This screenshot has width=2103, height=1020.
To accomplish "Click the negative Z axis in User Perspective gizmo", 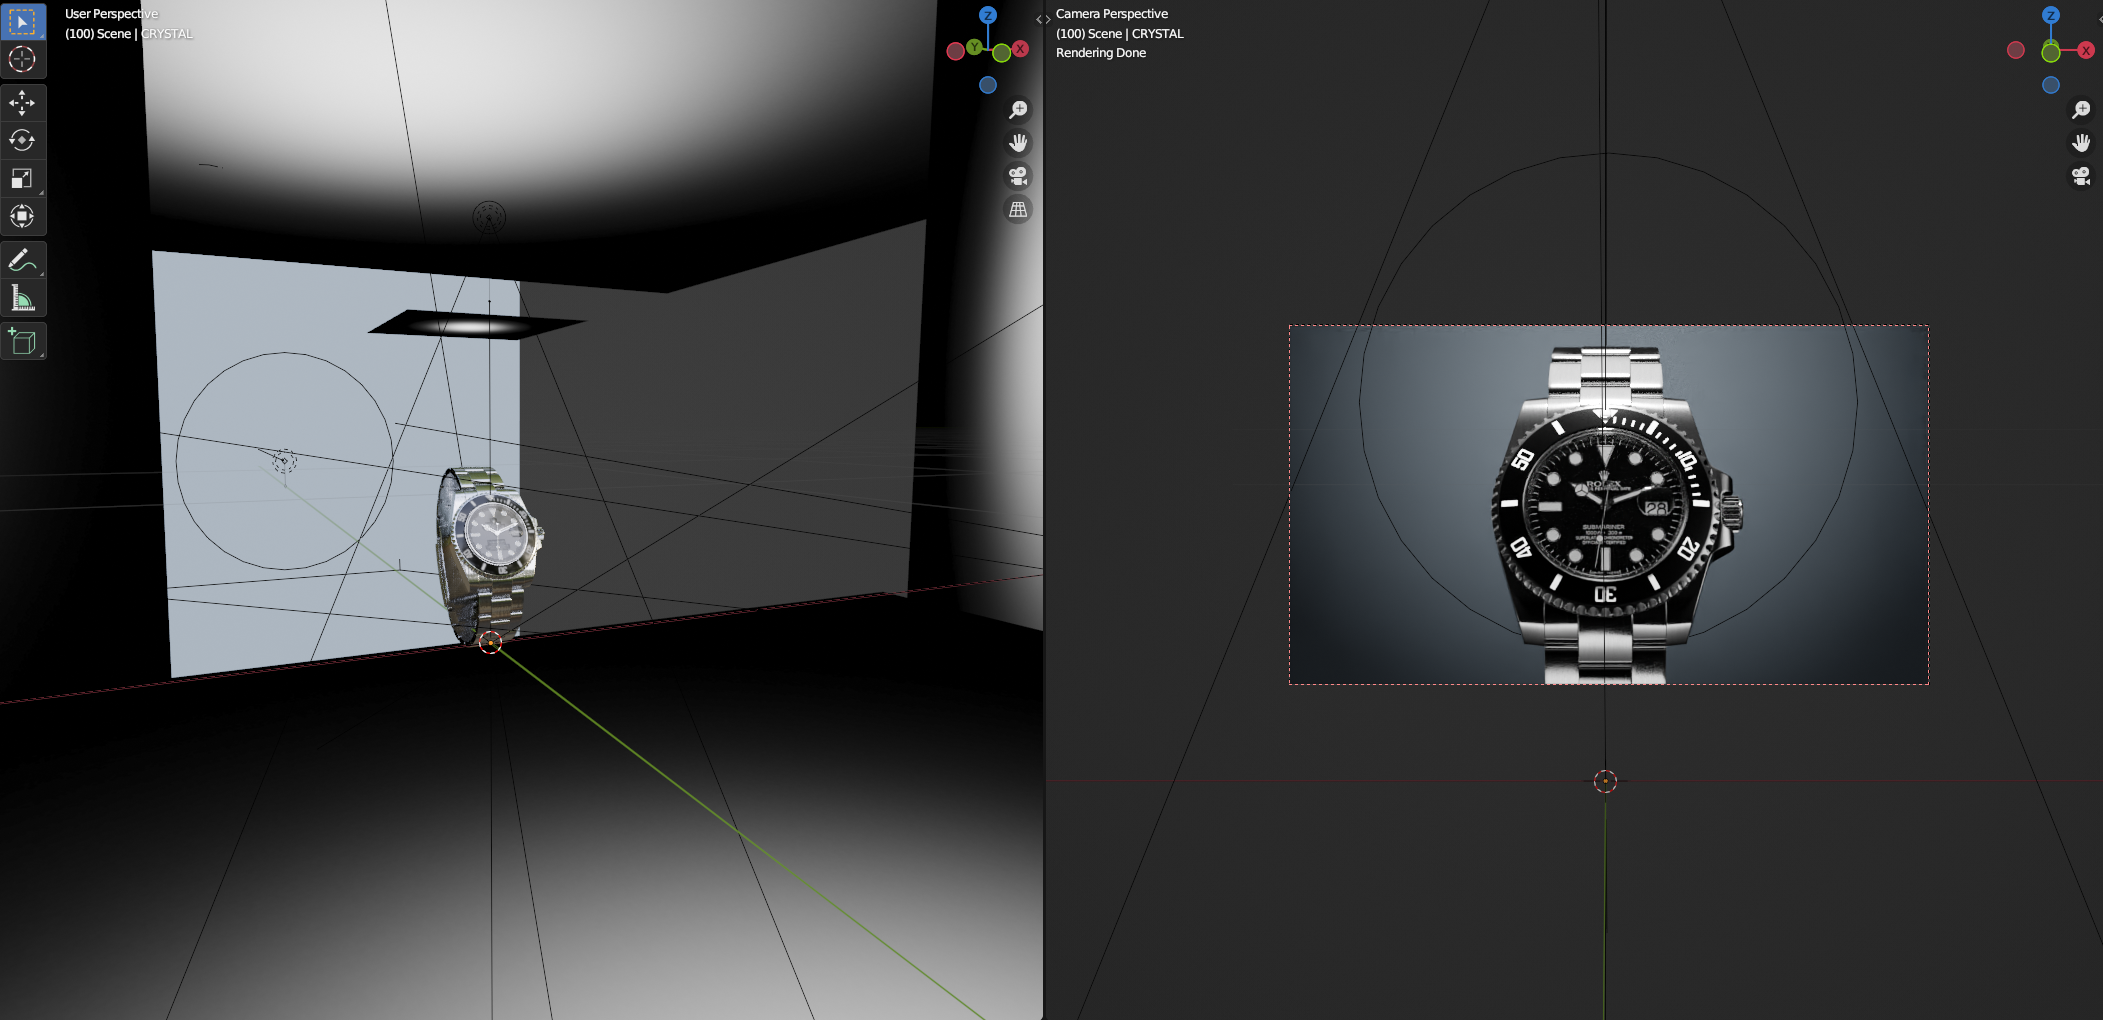I will 988,85.
